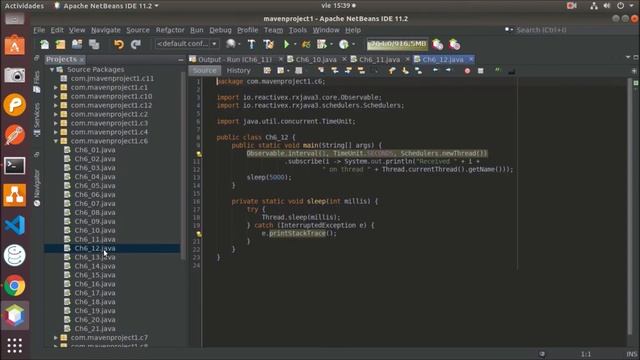Close the Ch6_12.java editor tab
This screenshot has height=360, width=640.
click(471, 60)
